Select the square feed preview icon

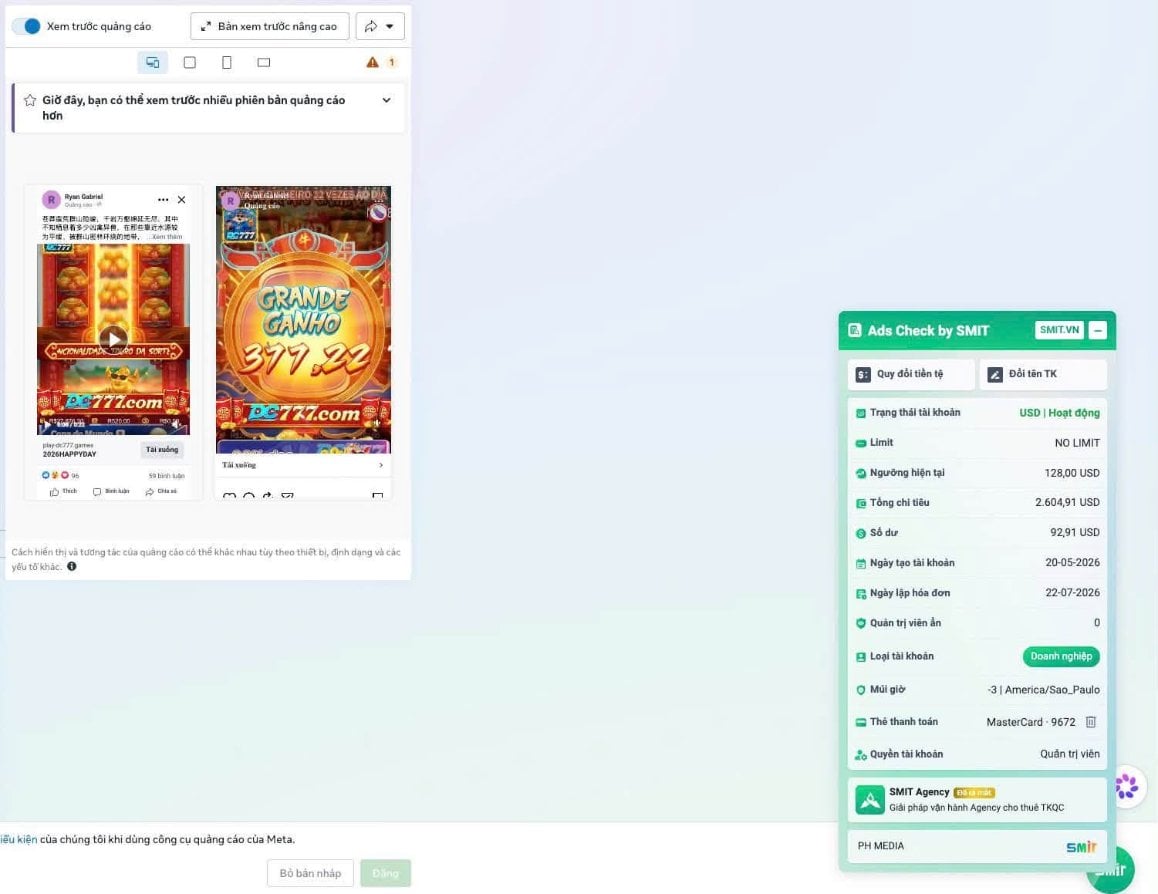coord(190,63)
